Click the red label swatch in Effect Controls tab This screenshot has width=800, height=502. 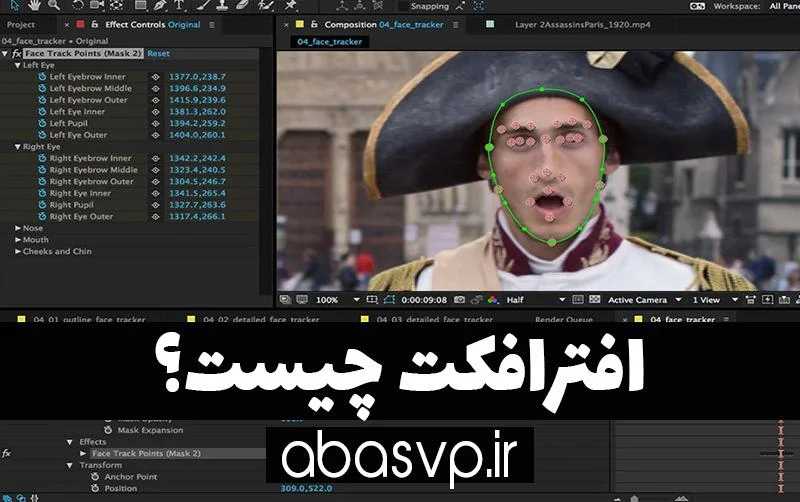[x=80, y=24]
